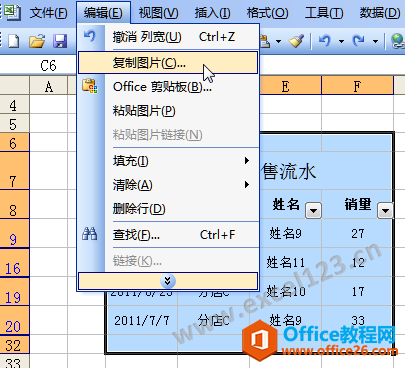
Task: Select row 7 header
Action: point(14,171)
